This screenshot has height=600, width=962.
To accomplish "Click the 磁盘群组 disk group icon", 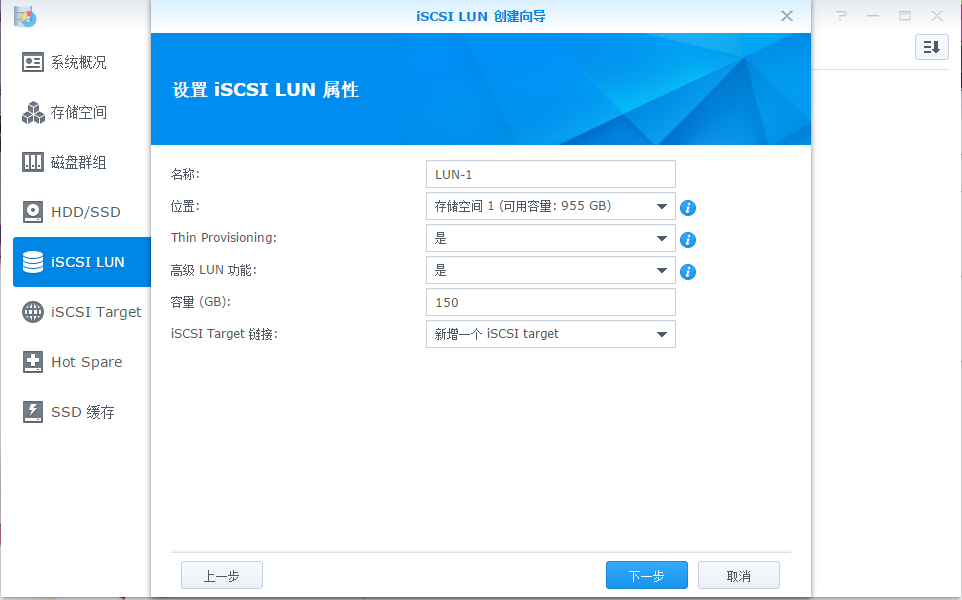I will [33, 162].
